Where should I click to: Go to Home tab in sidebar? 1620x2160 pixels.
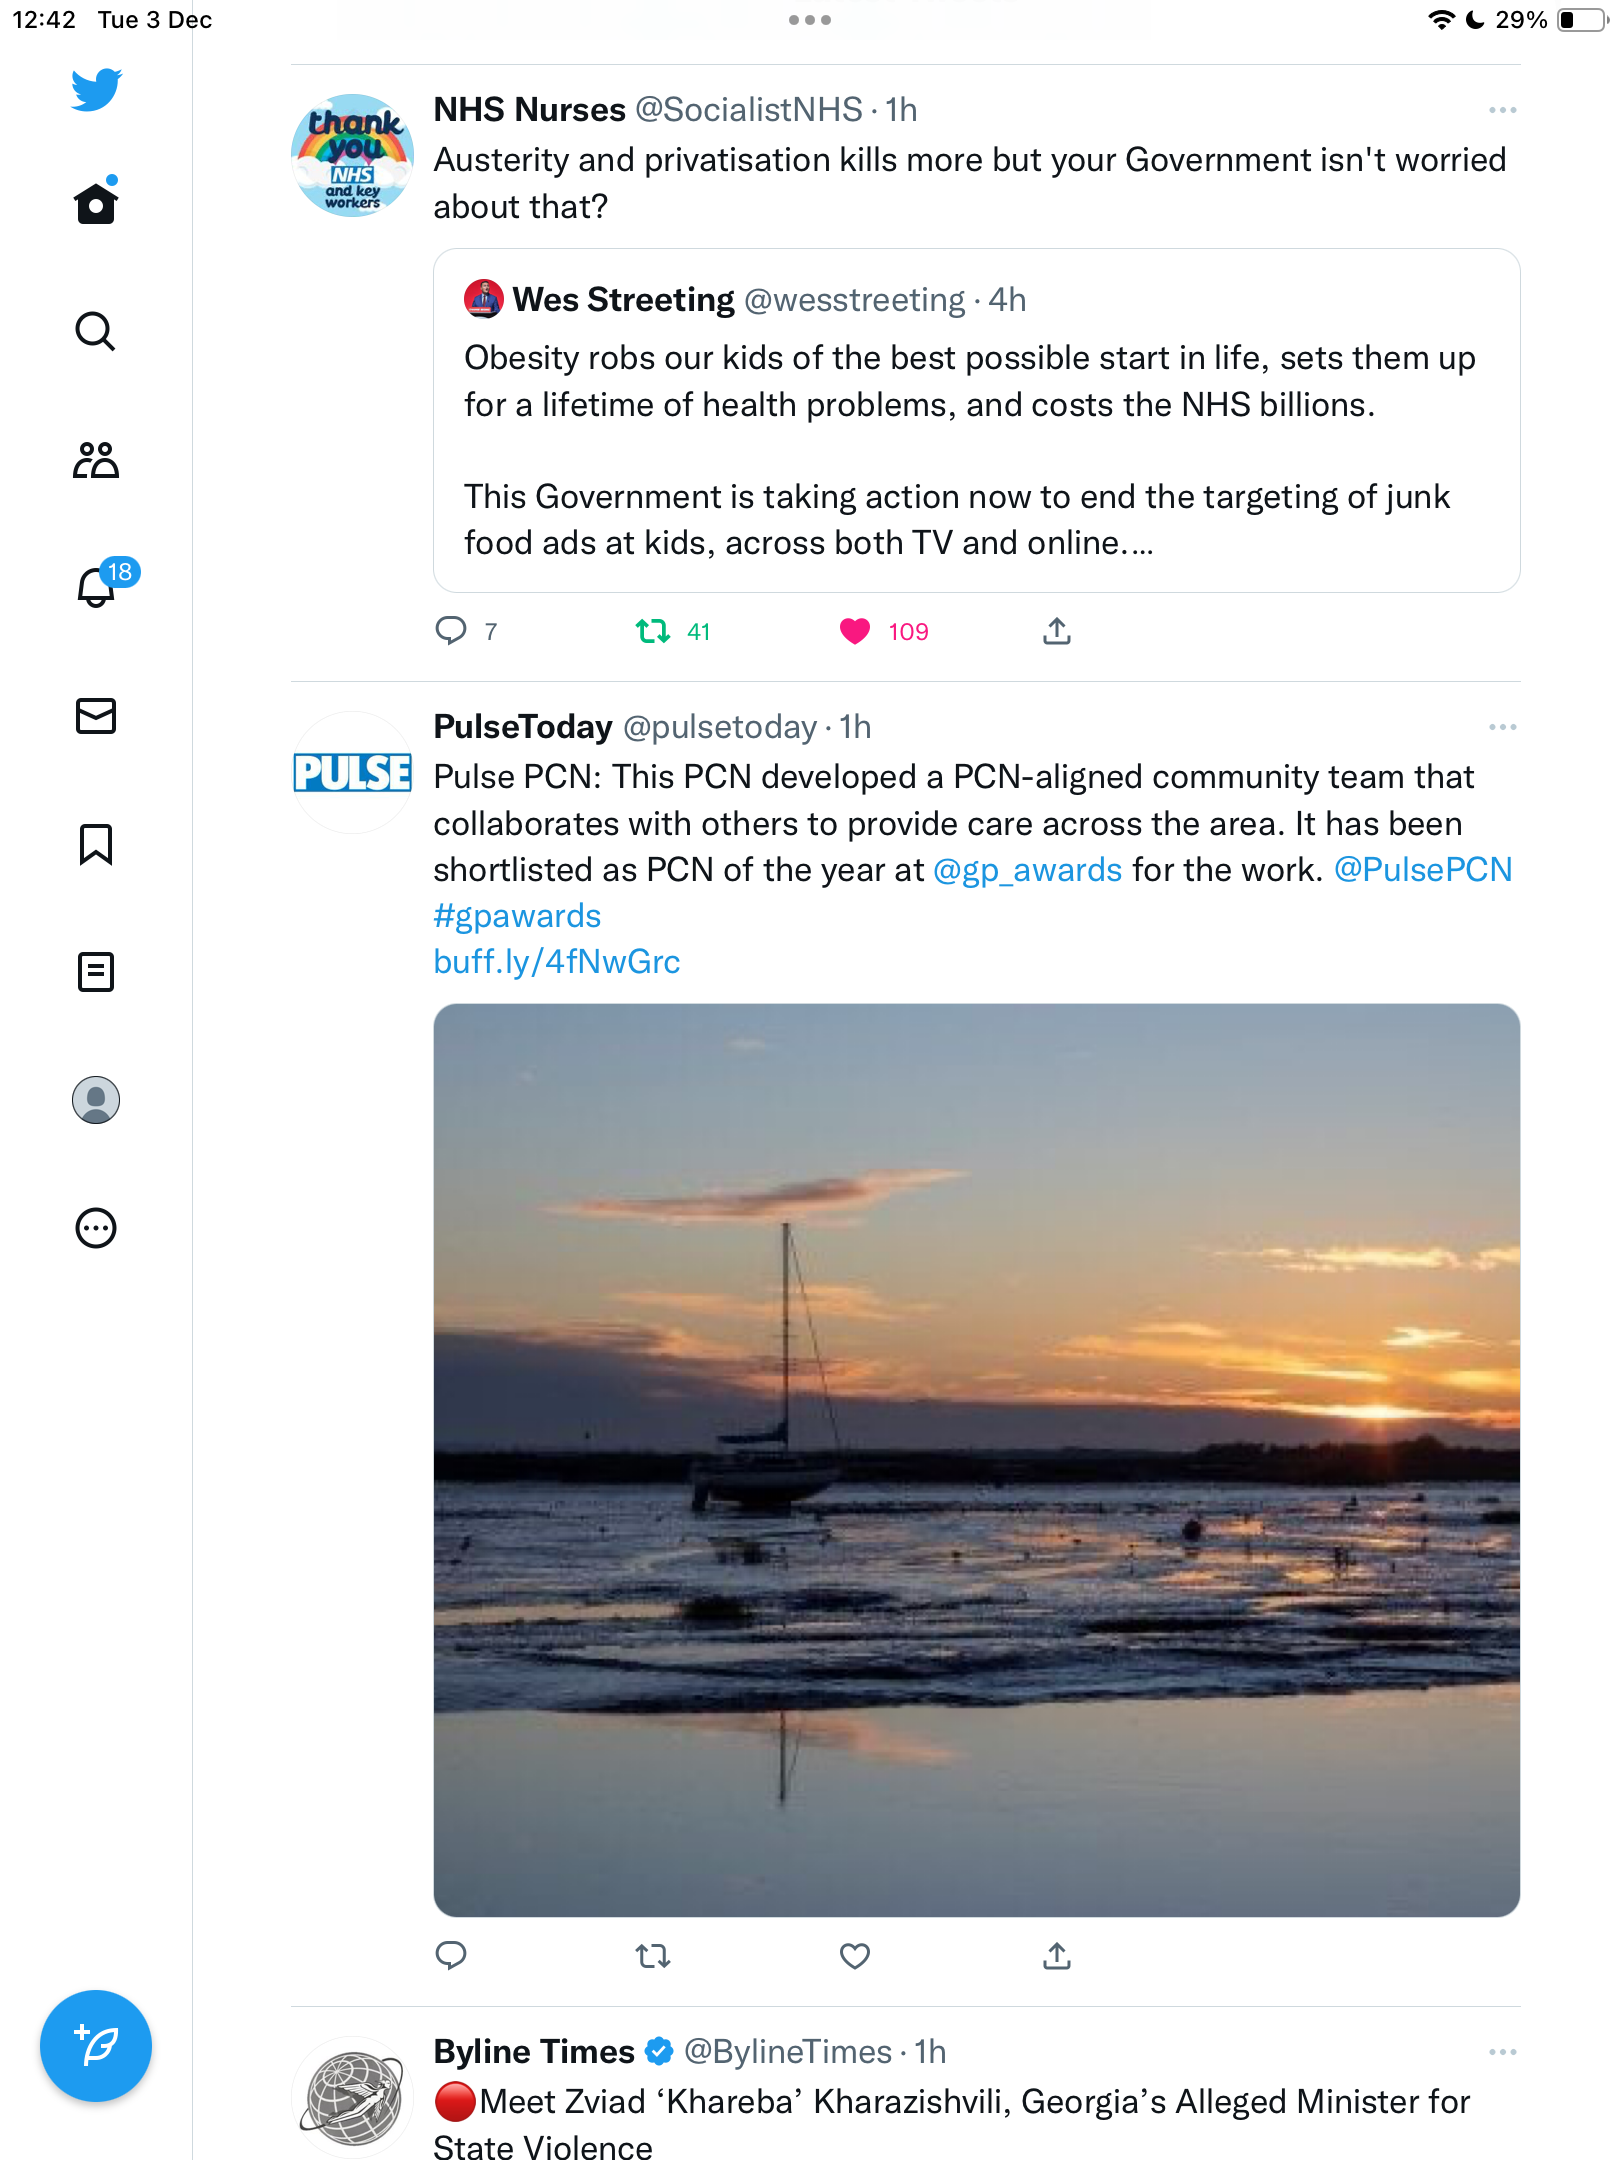pos(96,203)
